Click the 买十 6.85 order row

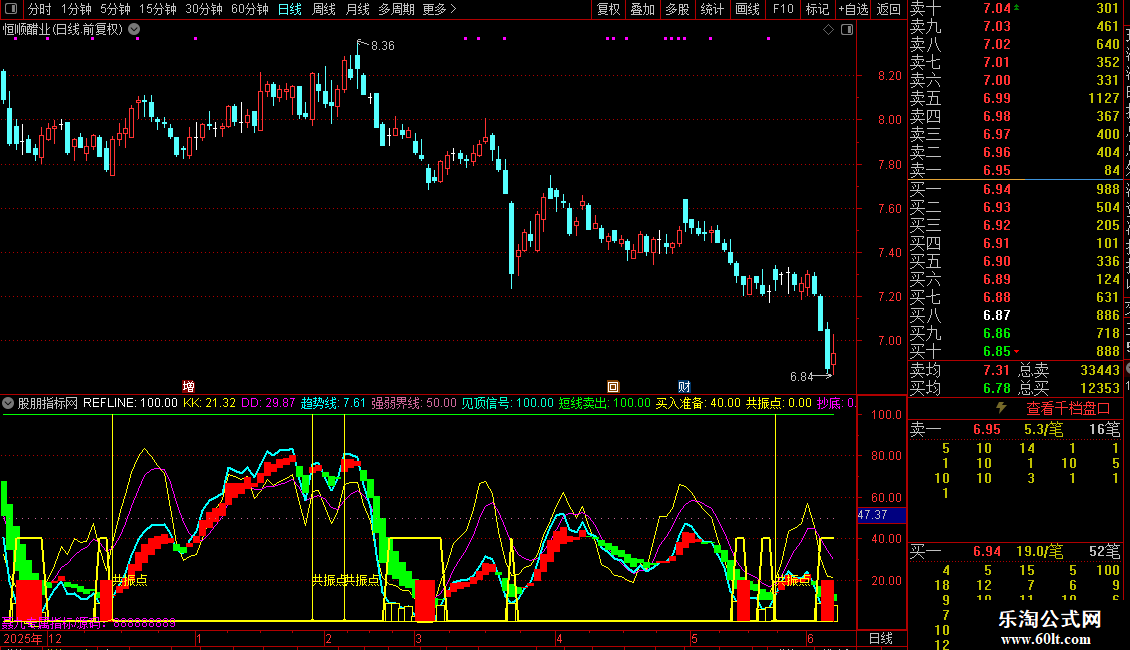pyautogui.click(x=1015, y=351)
